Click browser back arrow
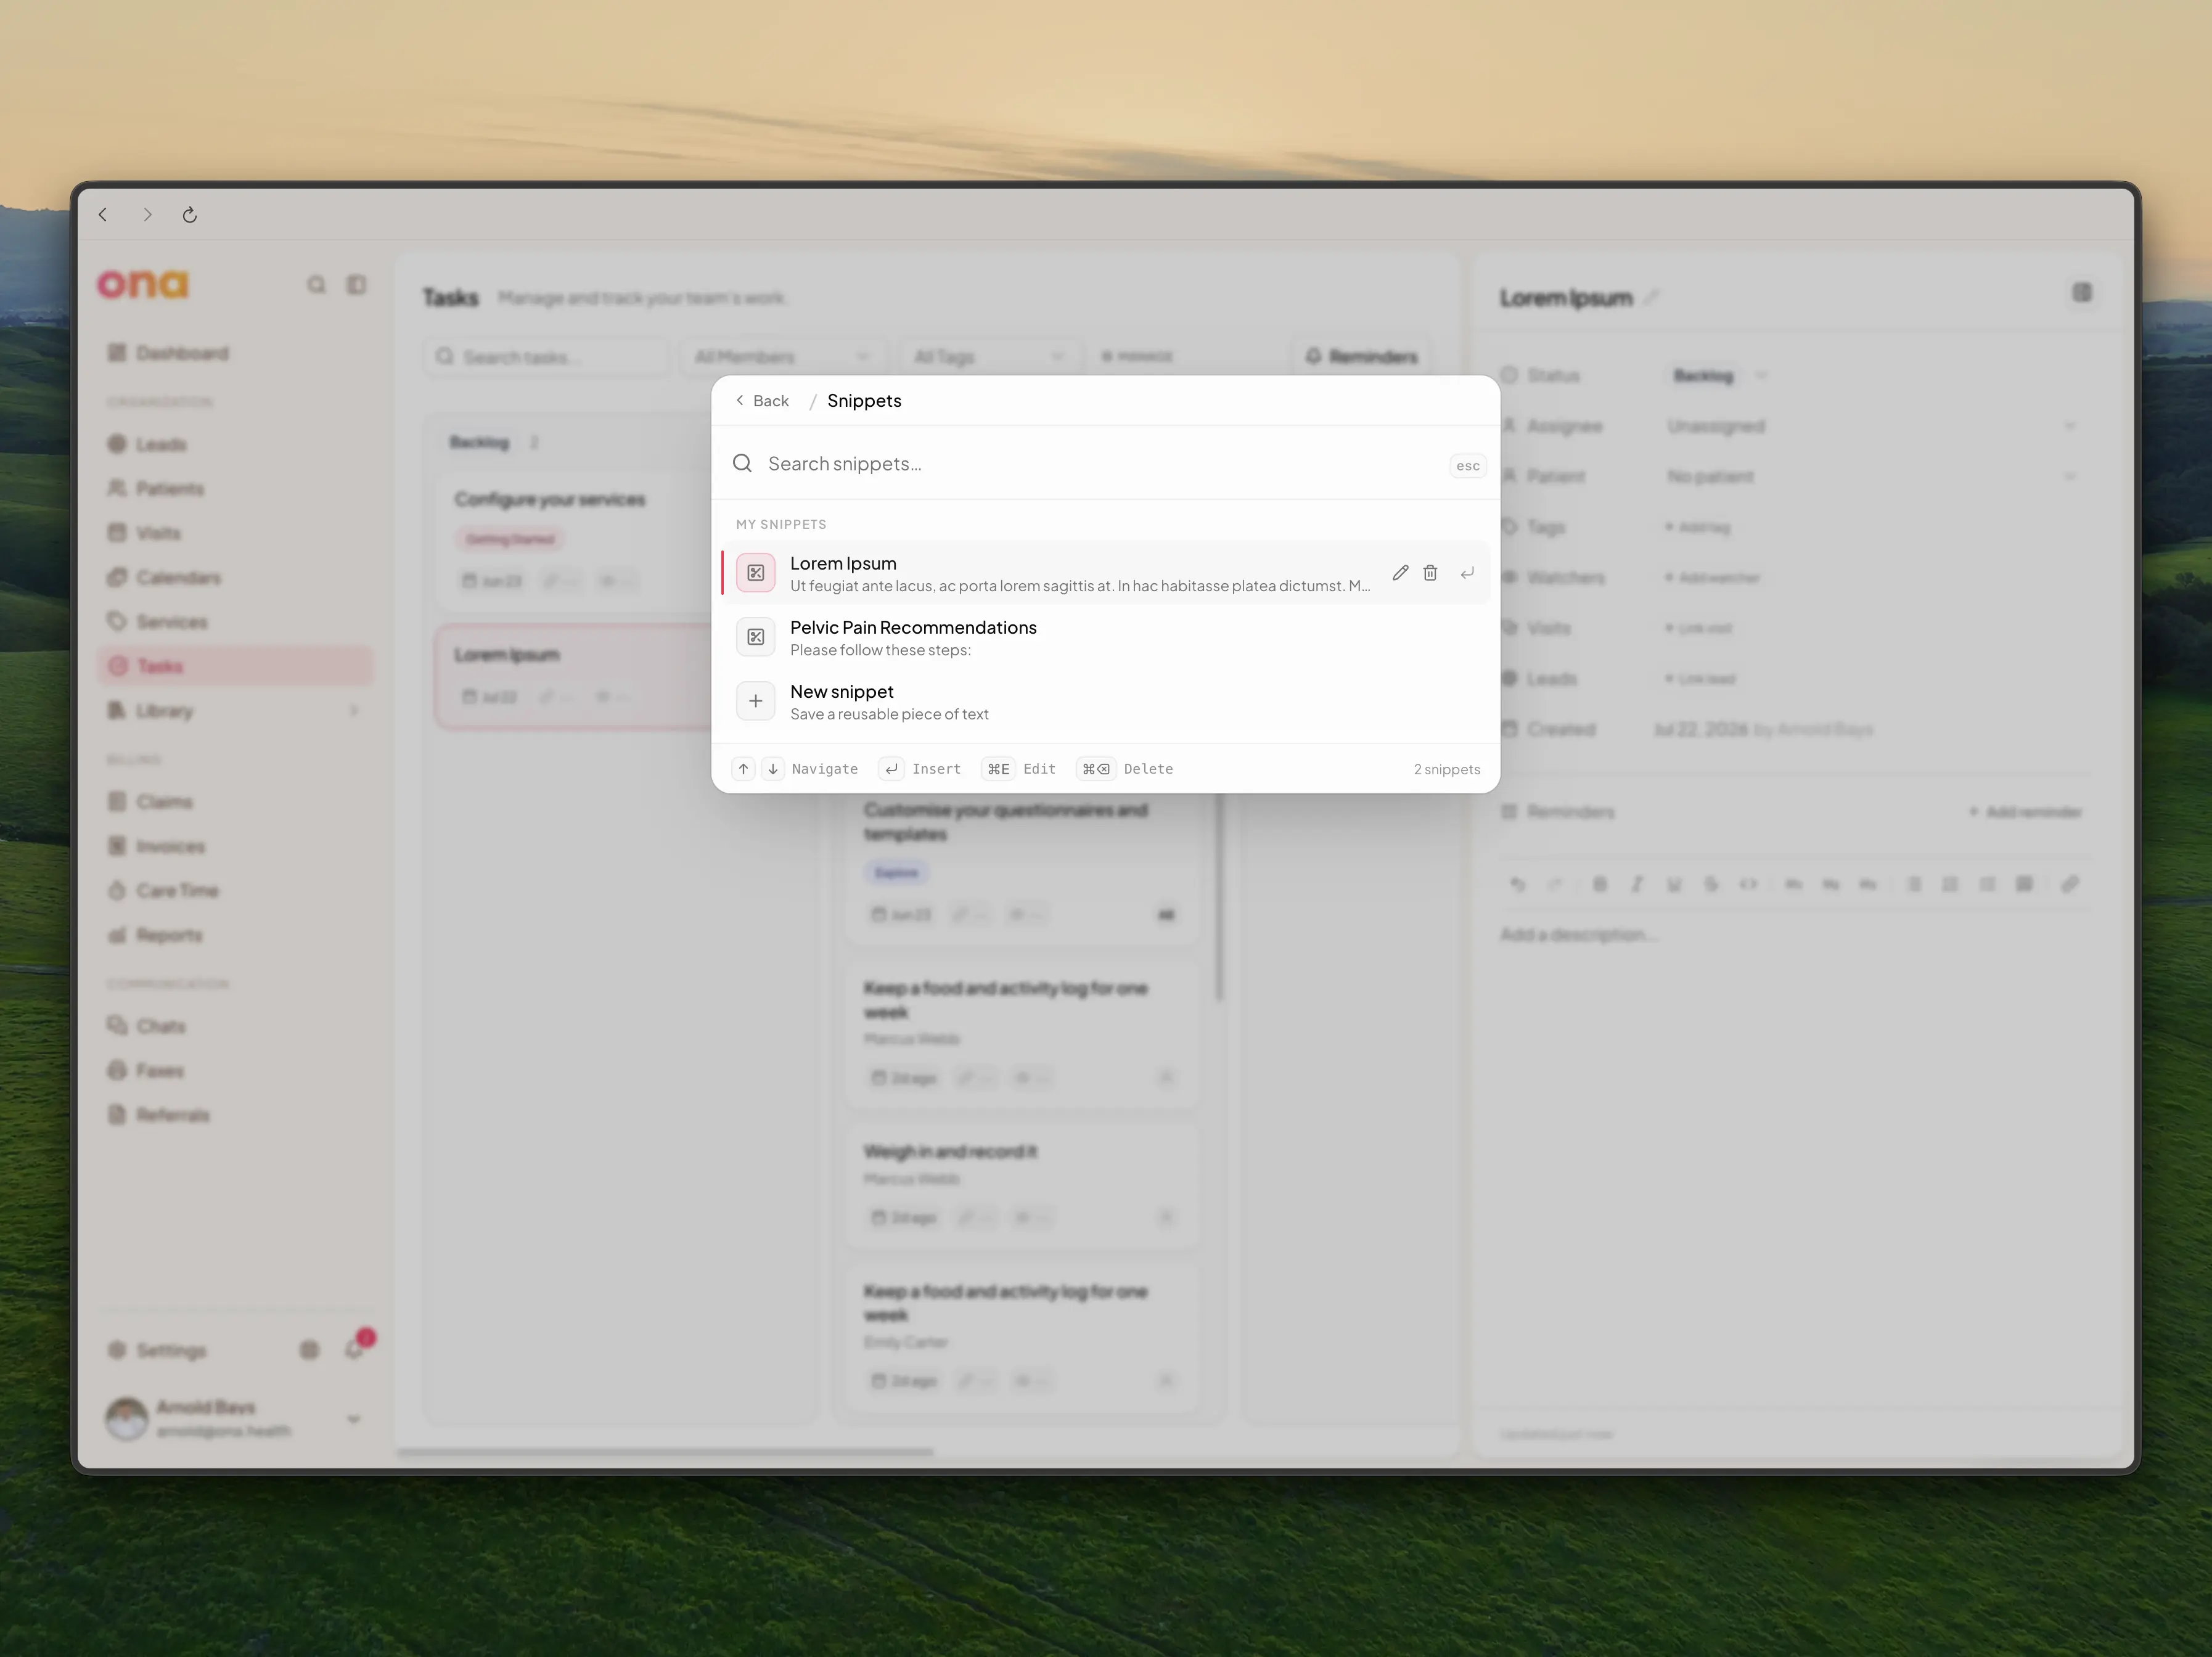 click(x=103, y=215)
